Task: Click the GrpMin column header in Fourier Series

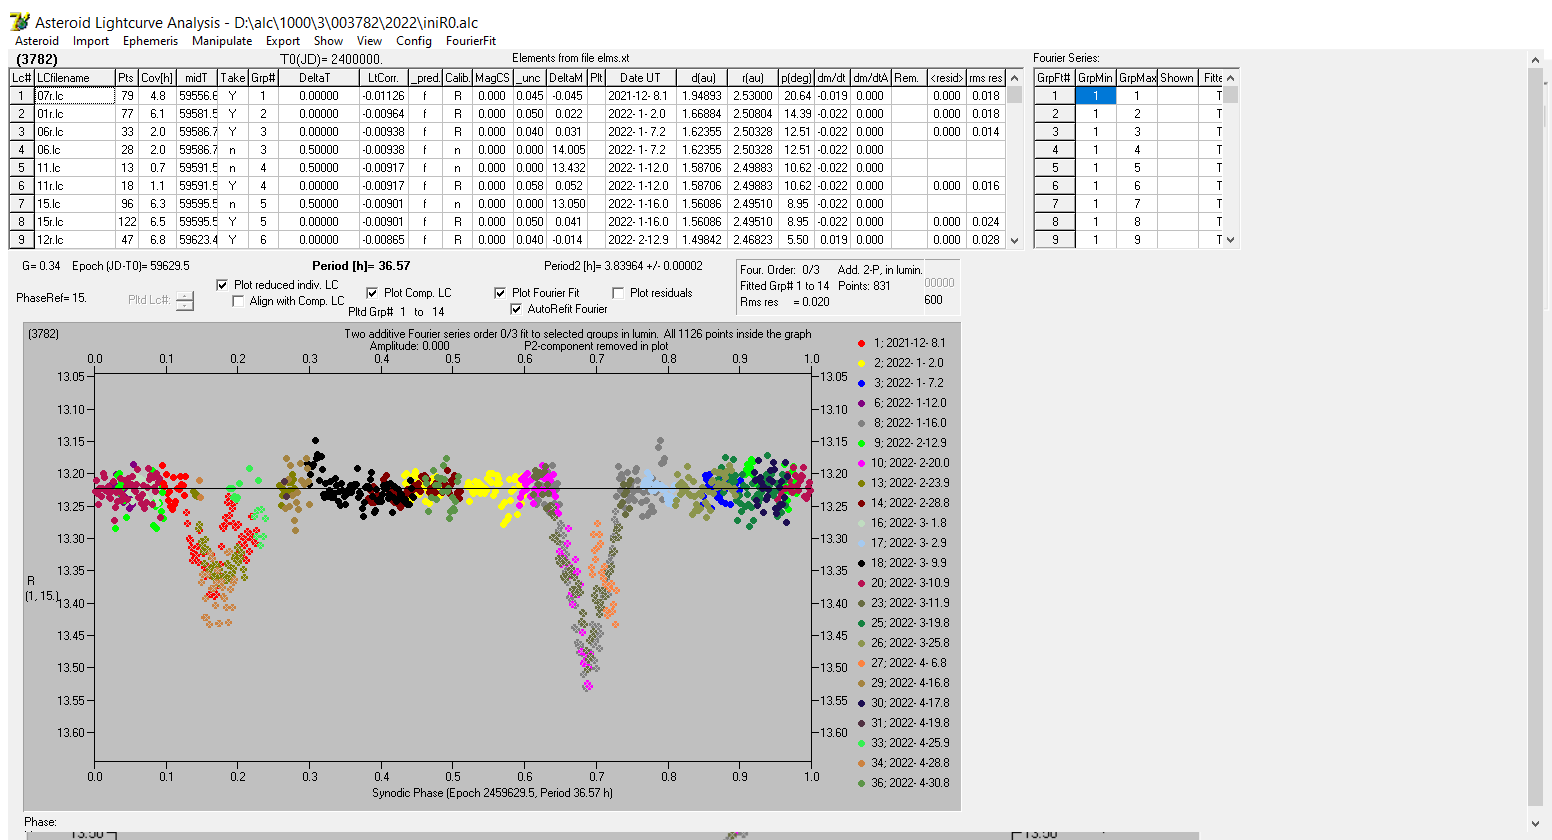Action: [1095, 78]
